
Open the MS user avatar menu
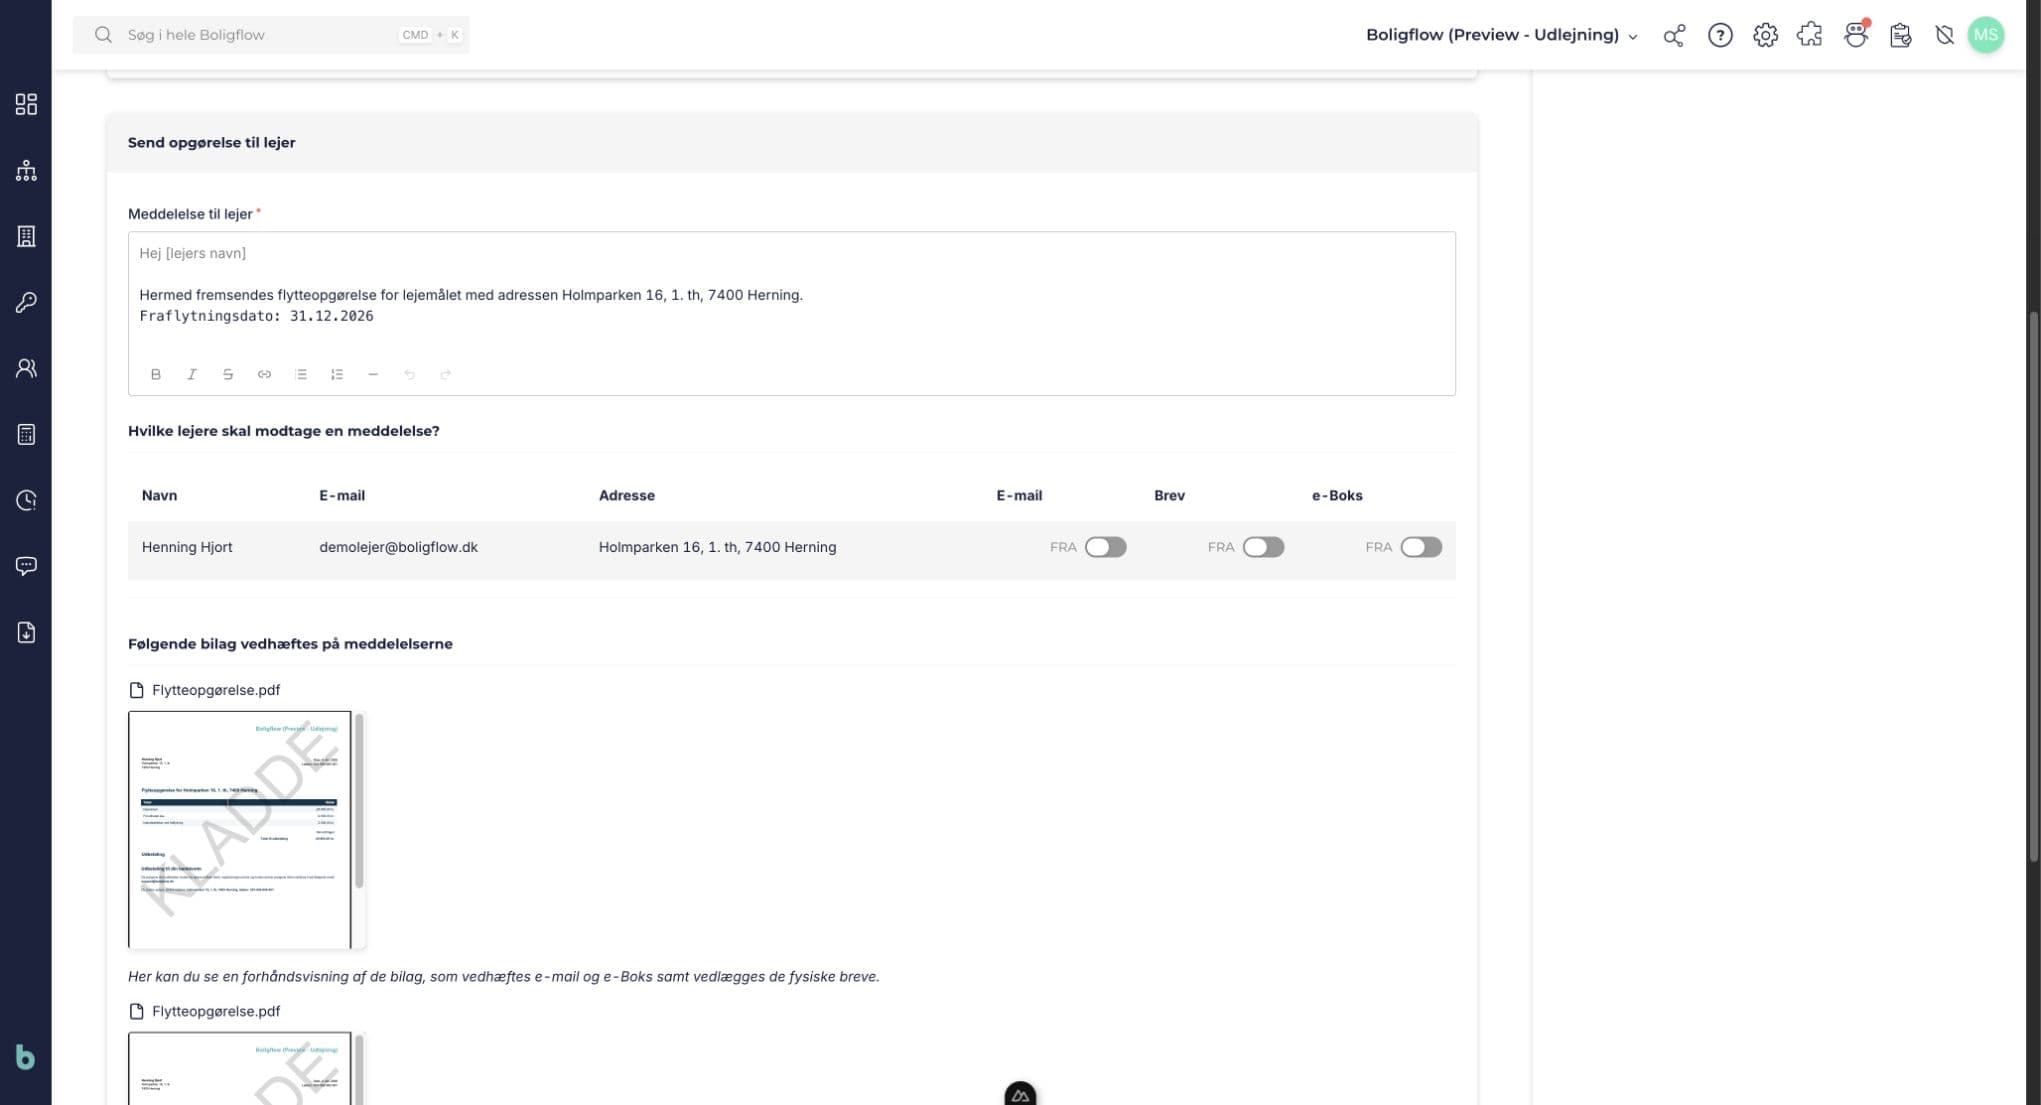pos(1985,35)
